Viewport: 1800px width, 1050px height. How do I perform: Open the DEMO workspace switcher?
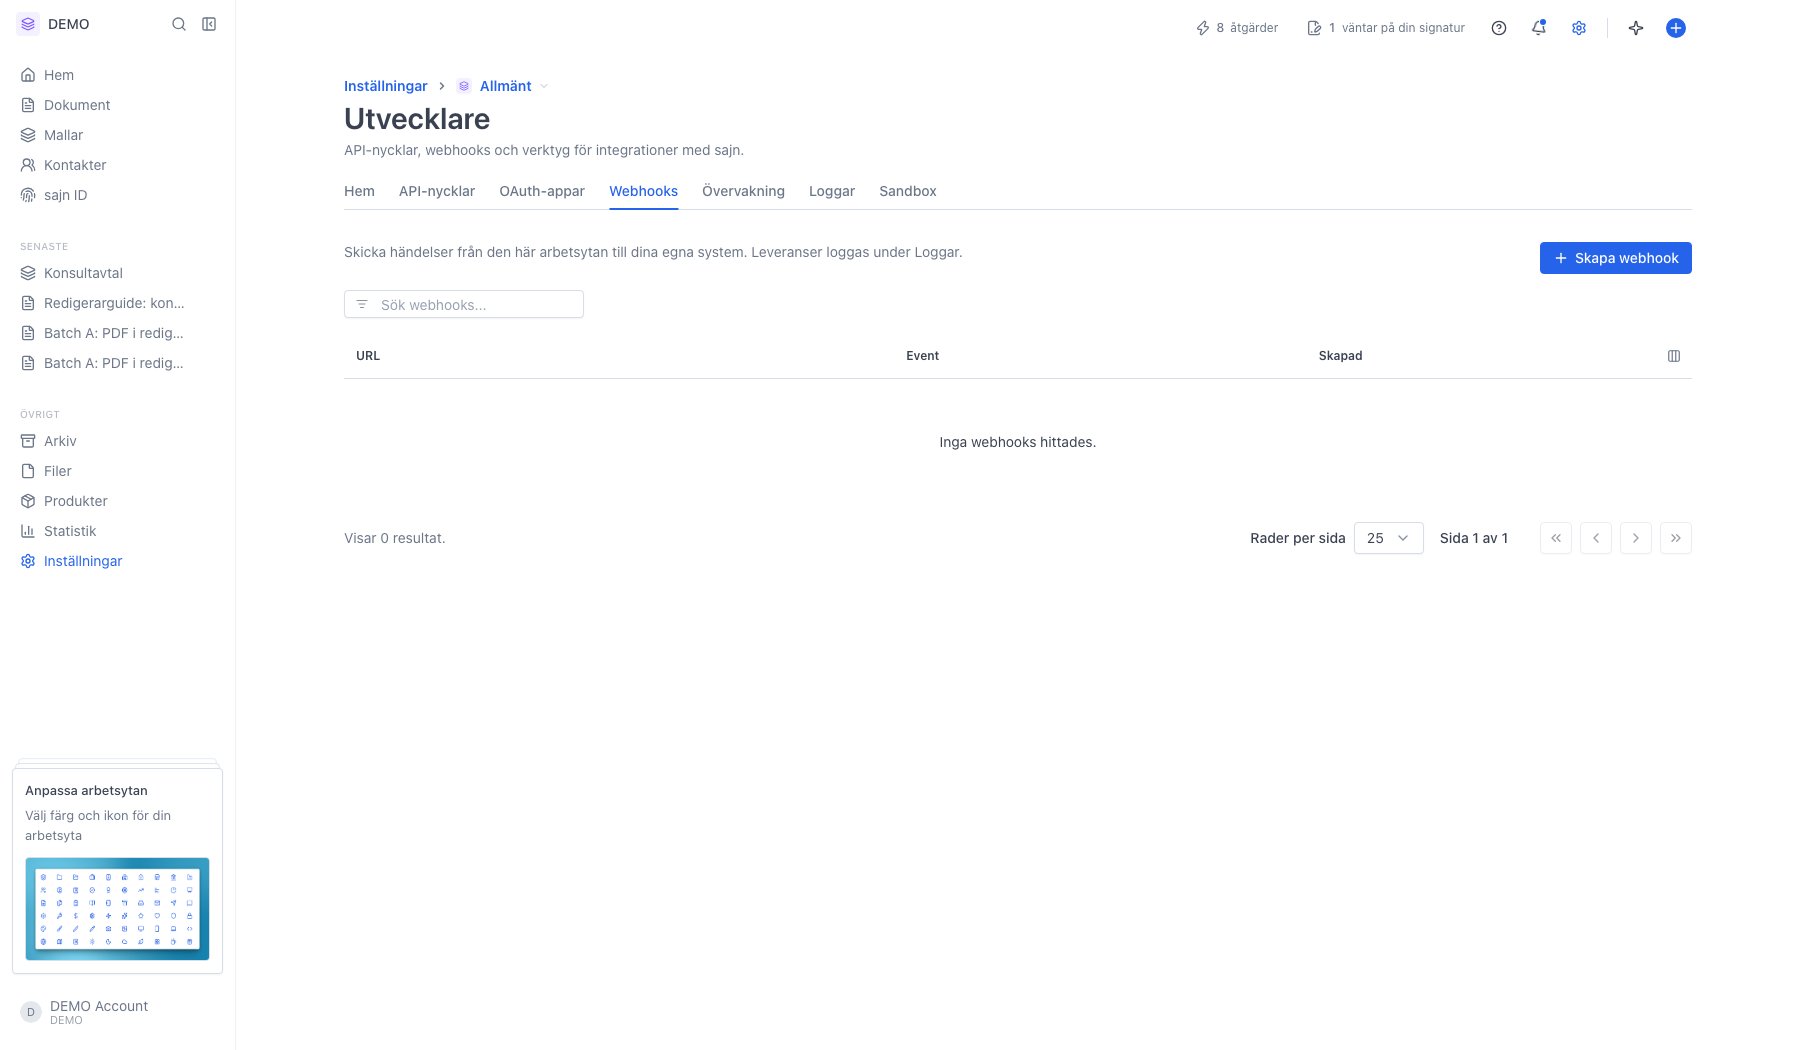coord(54,24)
